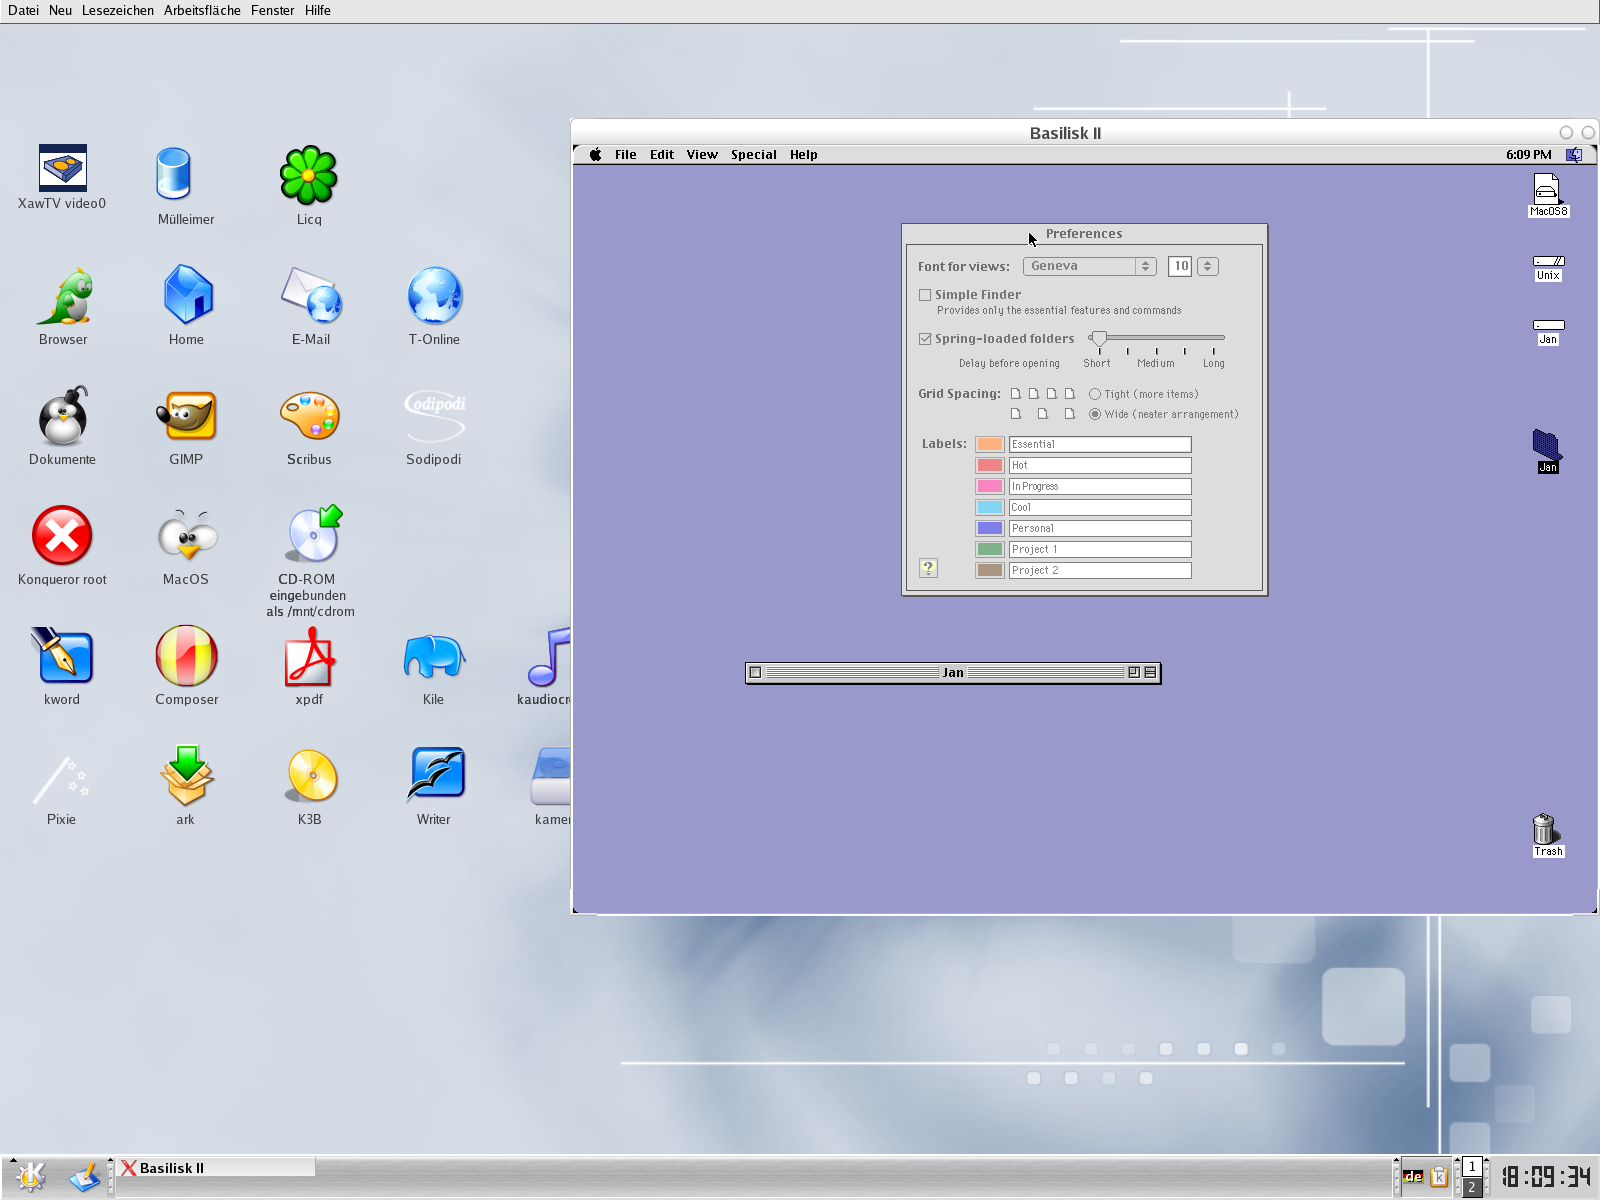
Task: Open the Geneva font dropdown
Action: coord(1089,266)
